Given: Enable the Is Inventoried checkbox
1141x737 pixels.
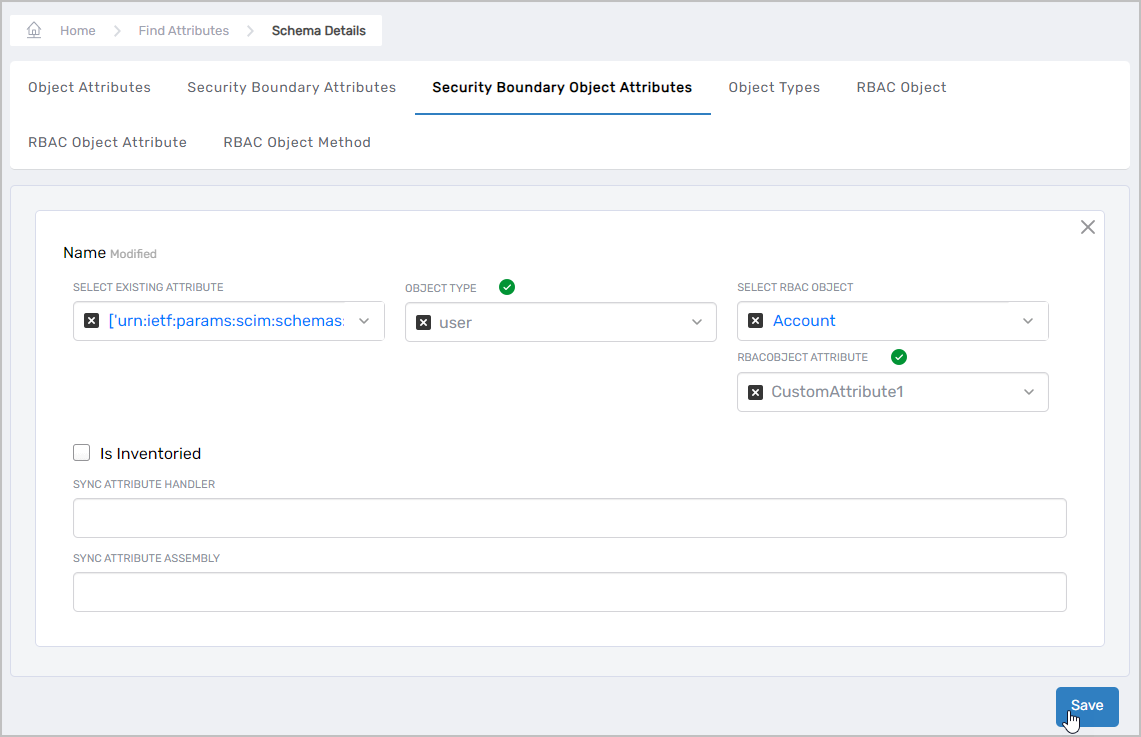Looking at the screenshot, I should tap(82, 453).
